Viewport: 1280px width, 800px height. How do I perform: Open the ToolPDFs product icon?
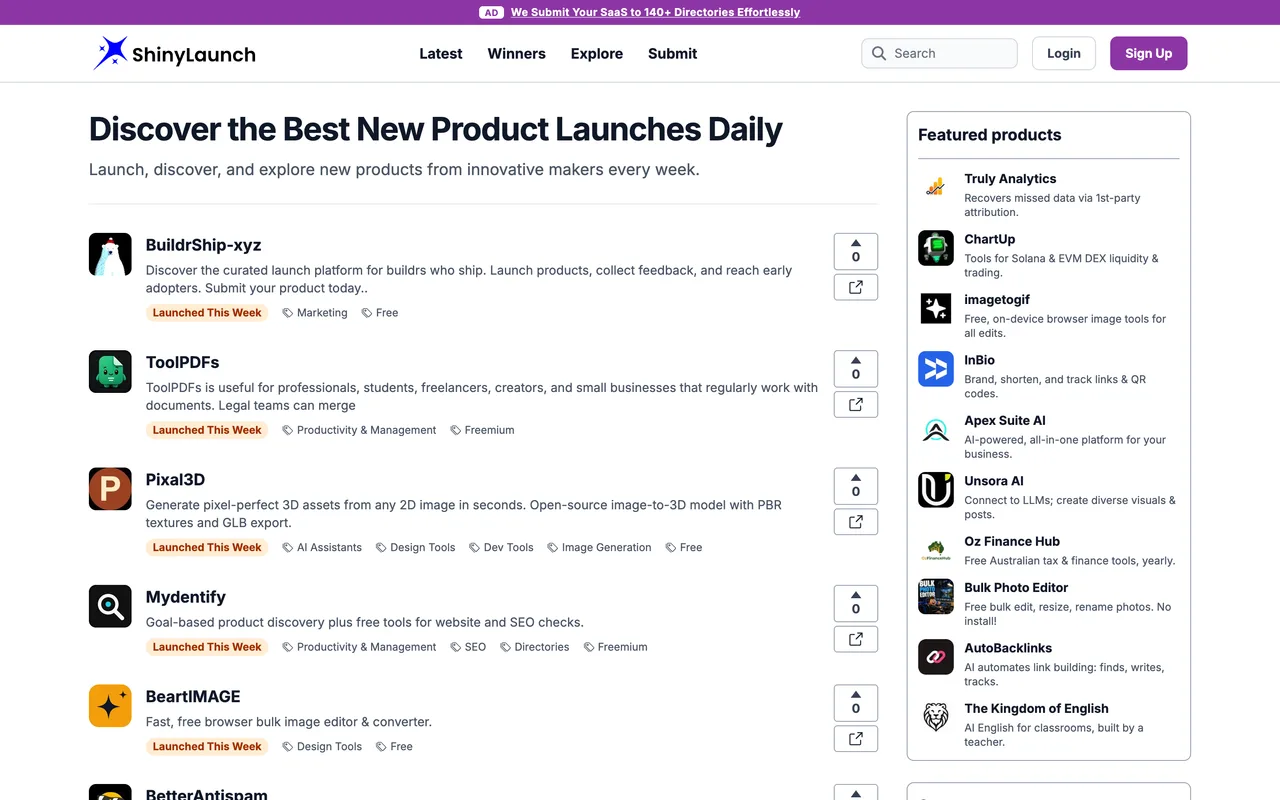110,371
